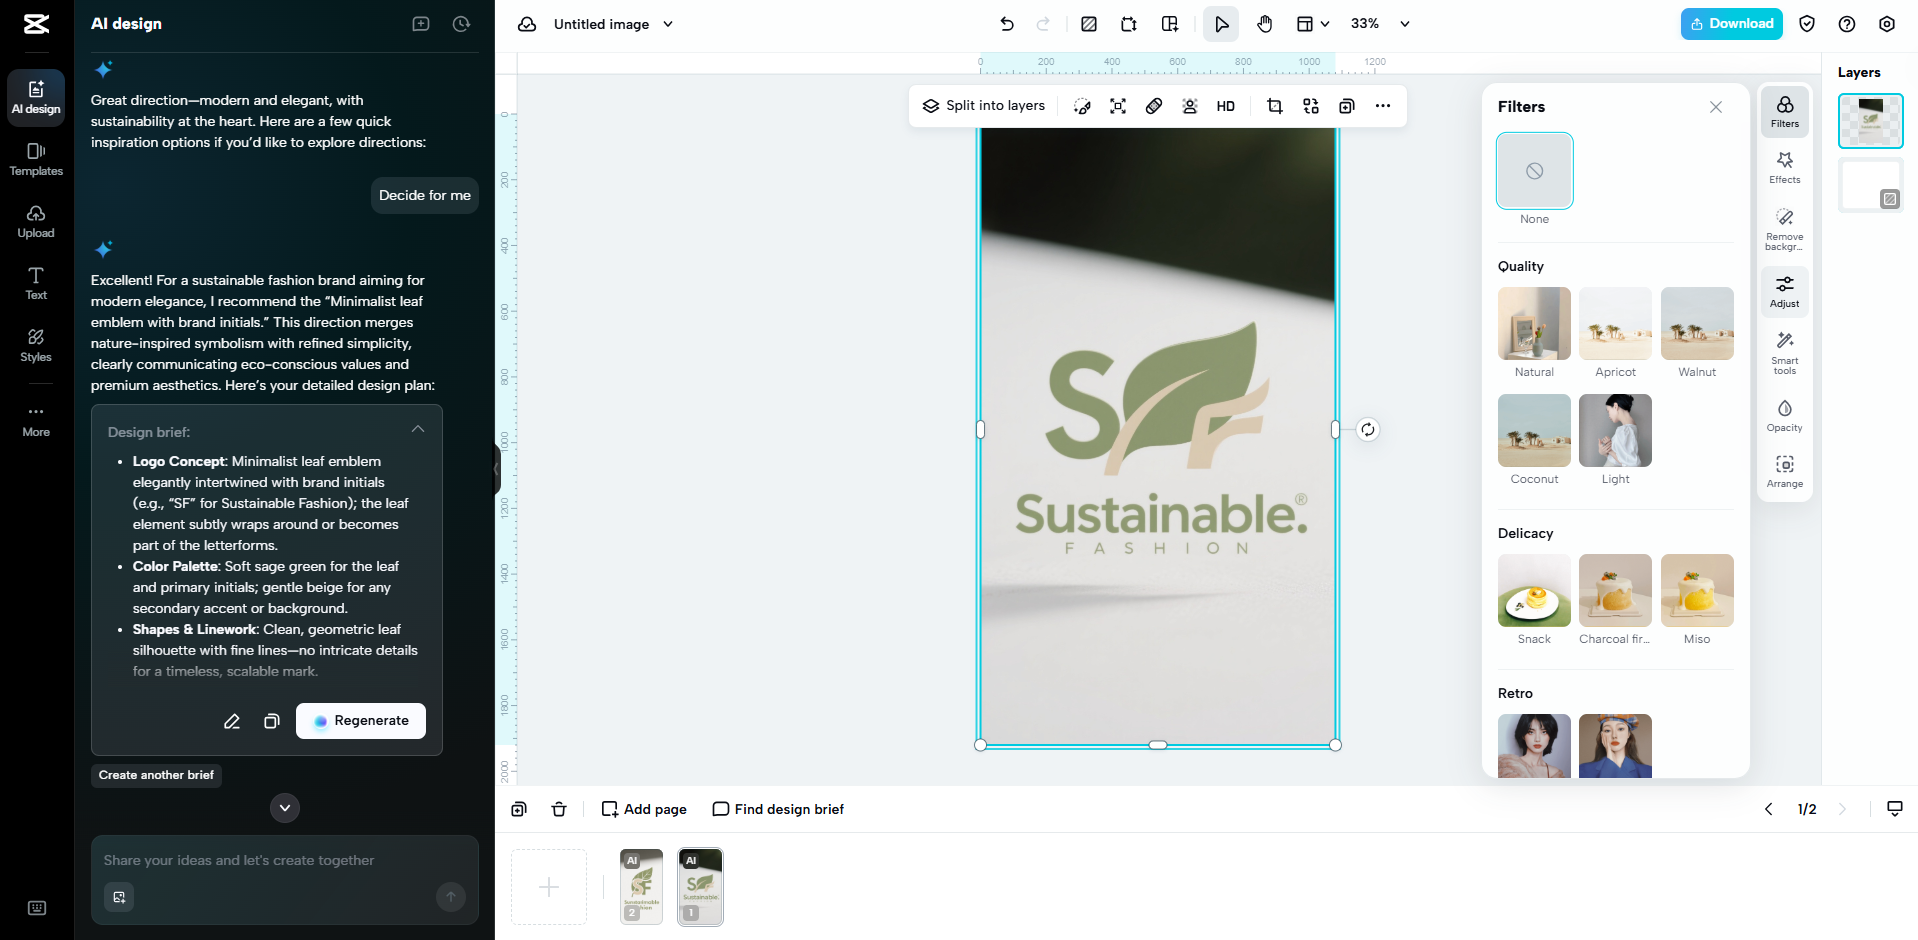Collapse the Design brief section
Viewport: 1918px width, 940px height.
(x=418, y=428)
